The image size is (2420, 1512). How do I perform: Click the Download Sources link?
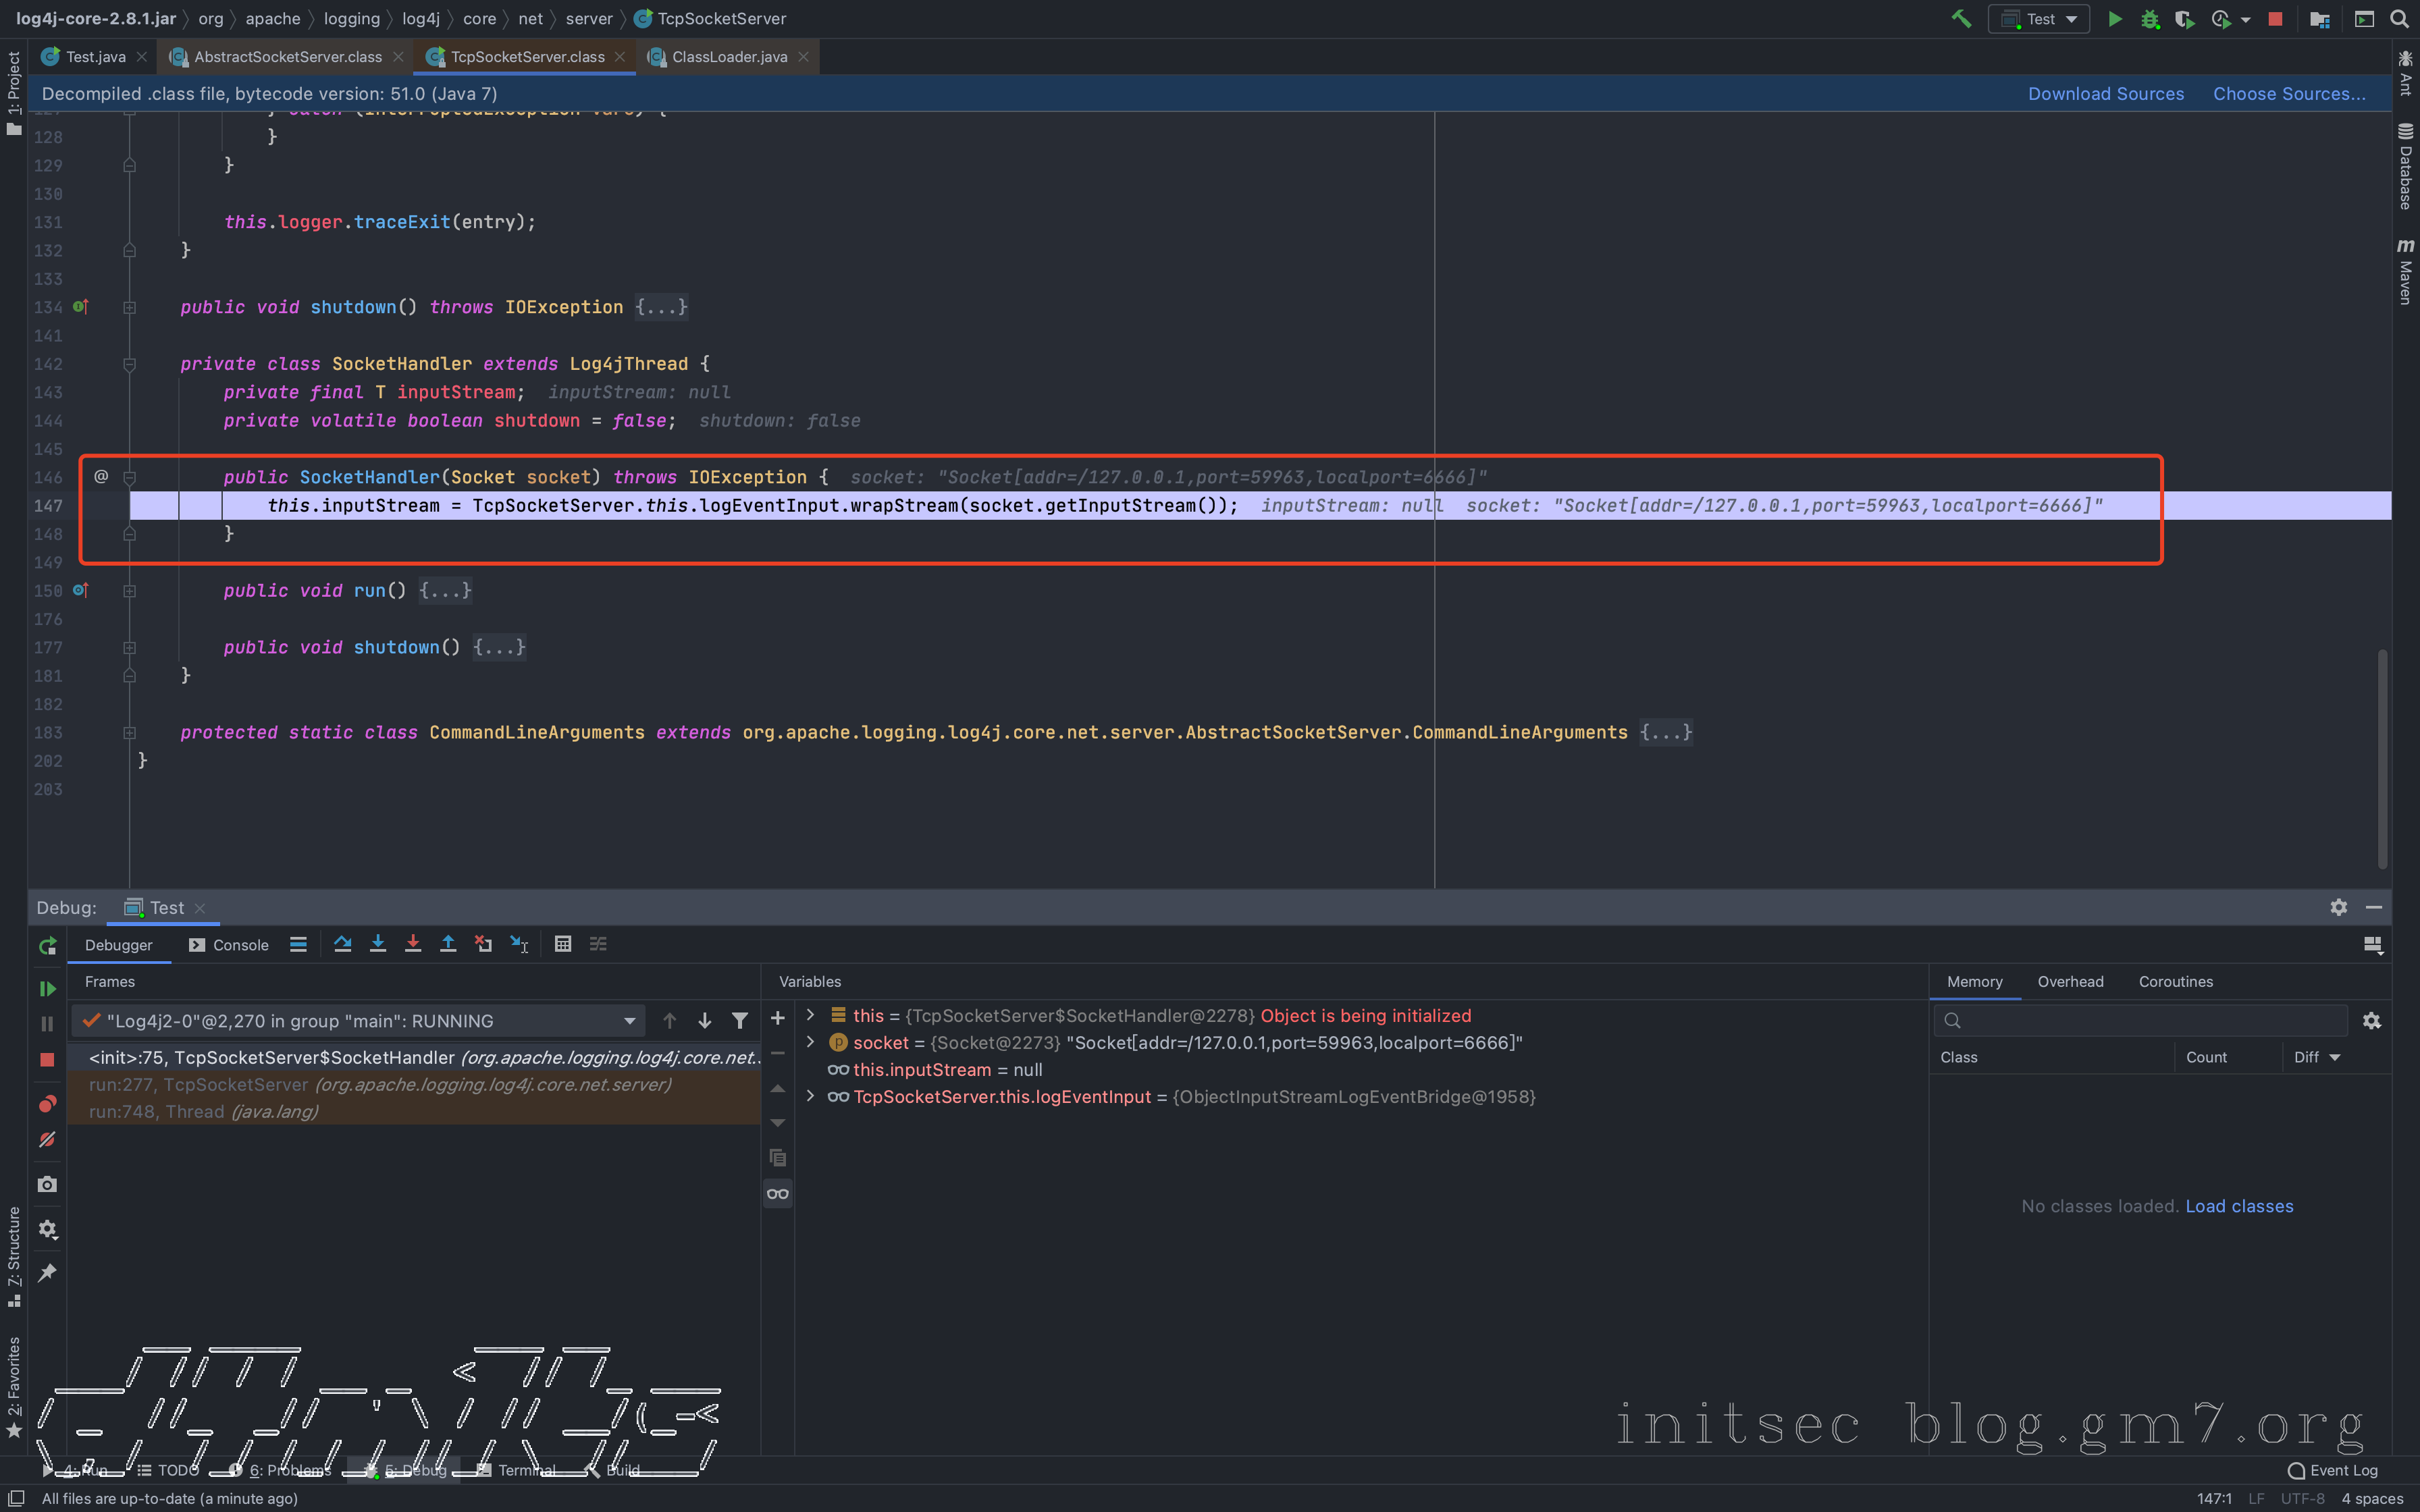tap(2105, 94)
